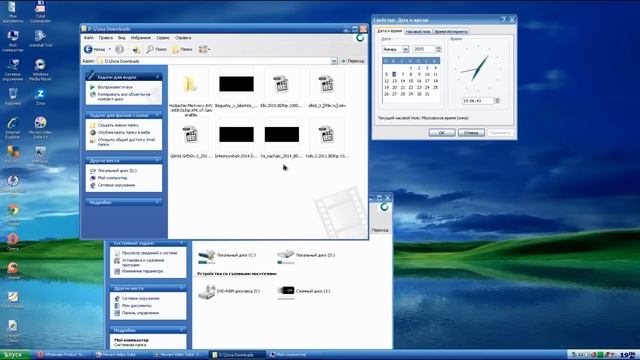Click Просмотр сведений о системе link
The width and height of the screenshot is (640, 360).
click(149, 253)
